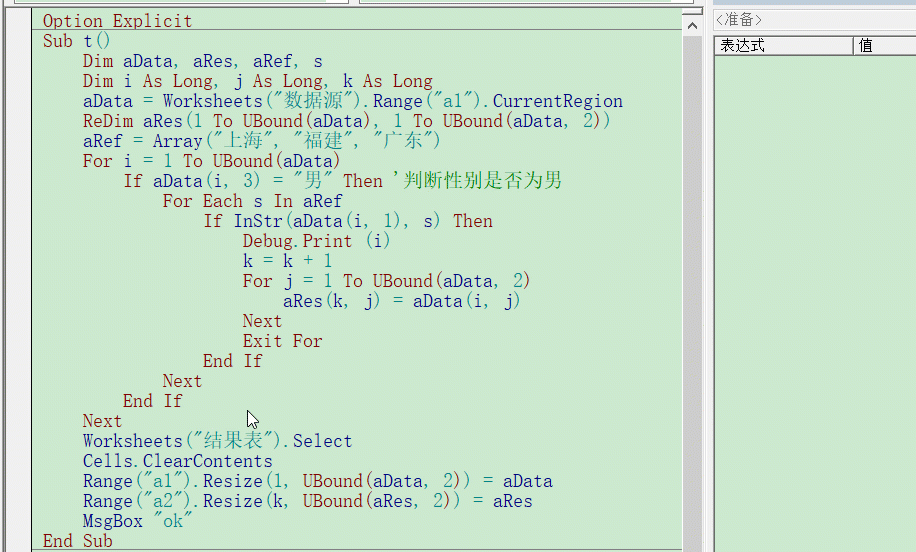
Task: Click the Cells.ClearContents statement
Action: click(x=178, y=461)
